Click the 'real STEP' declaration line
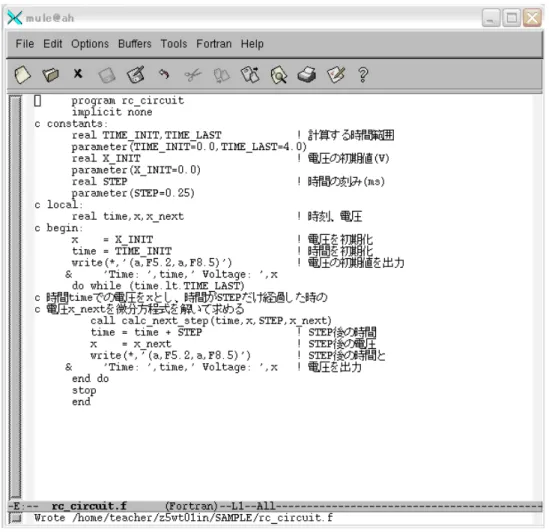 point(99,181)
